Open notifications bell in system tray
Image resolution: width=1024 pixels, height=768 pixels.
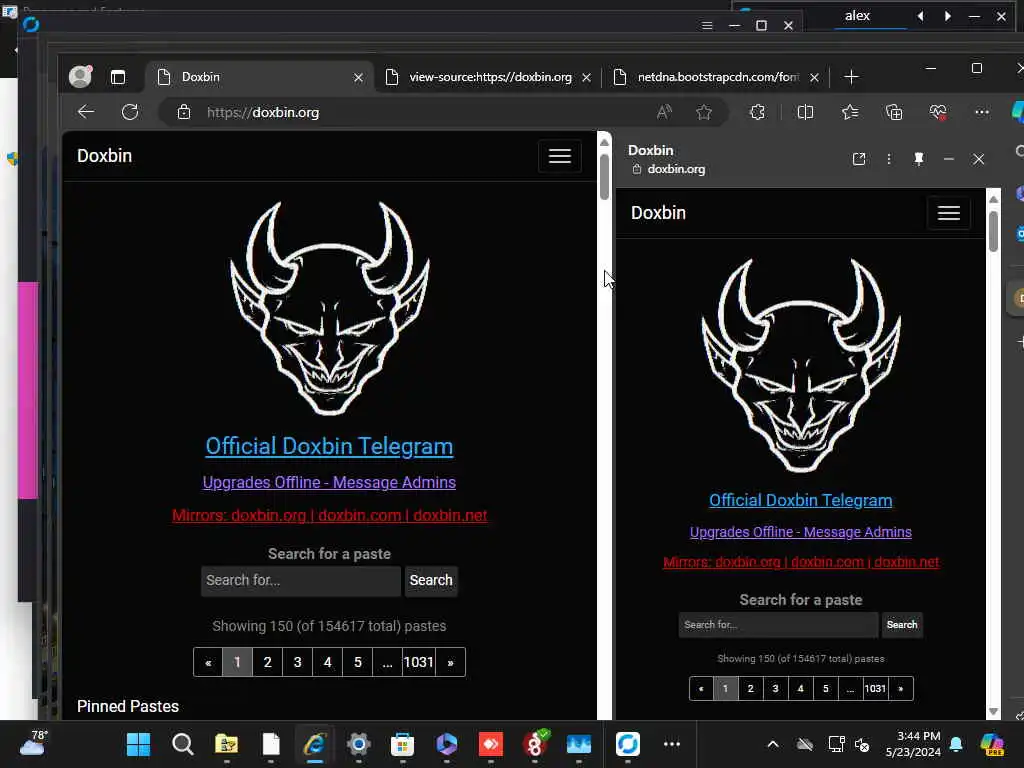click(x=956, y=744)
